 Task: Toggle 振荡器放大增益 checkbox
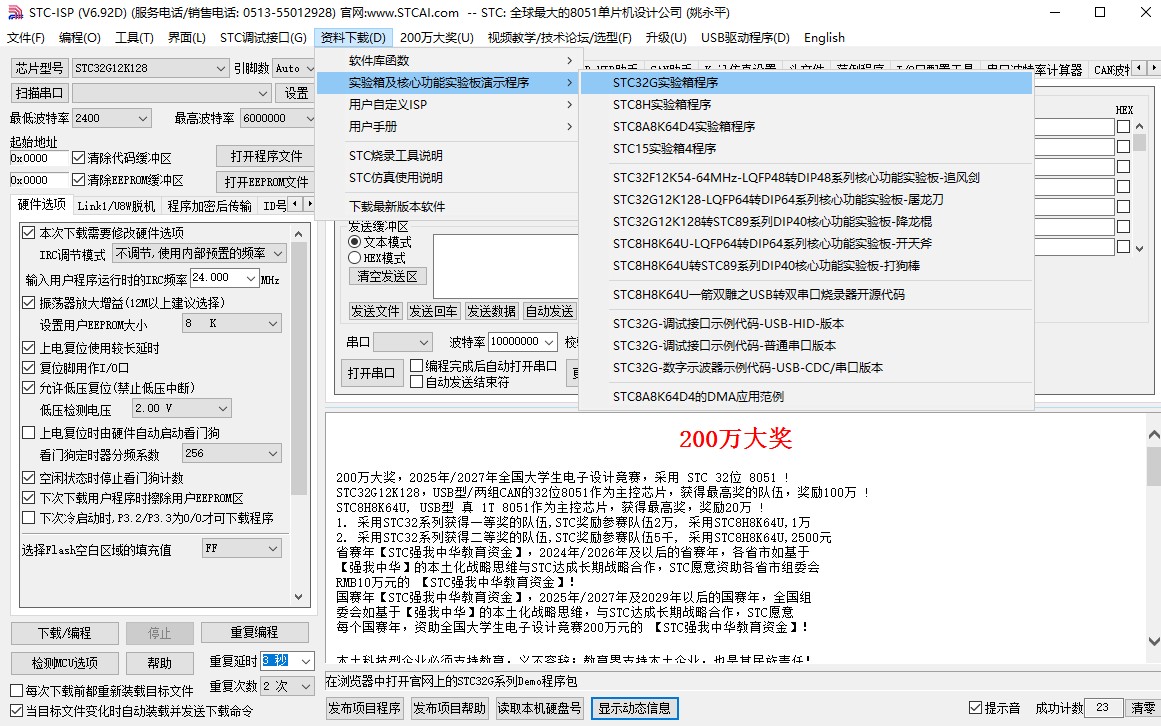(29, 303)
